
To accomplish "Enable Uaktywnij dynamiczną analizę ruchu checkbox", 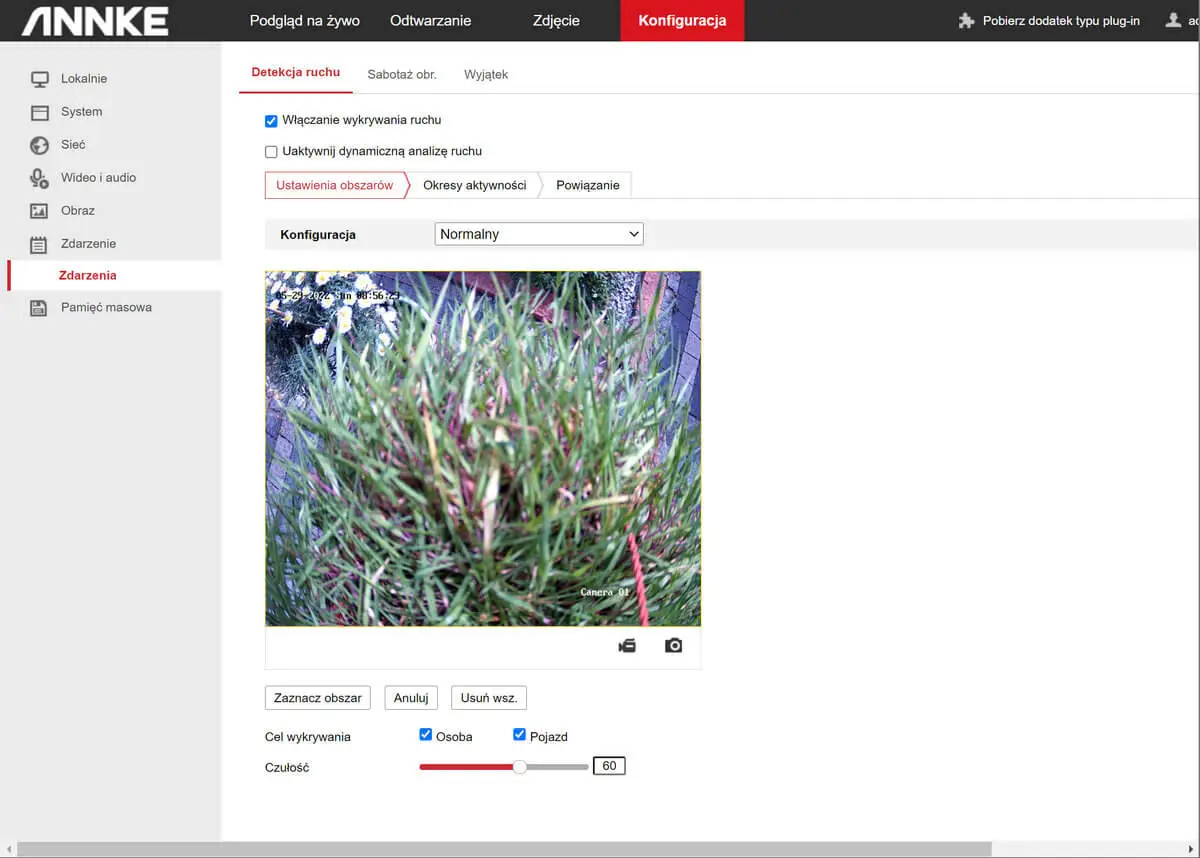I will tap(271, 152).
